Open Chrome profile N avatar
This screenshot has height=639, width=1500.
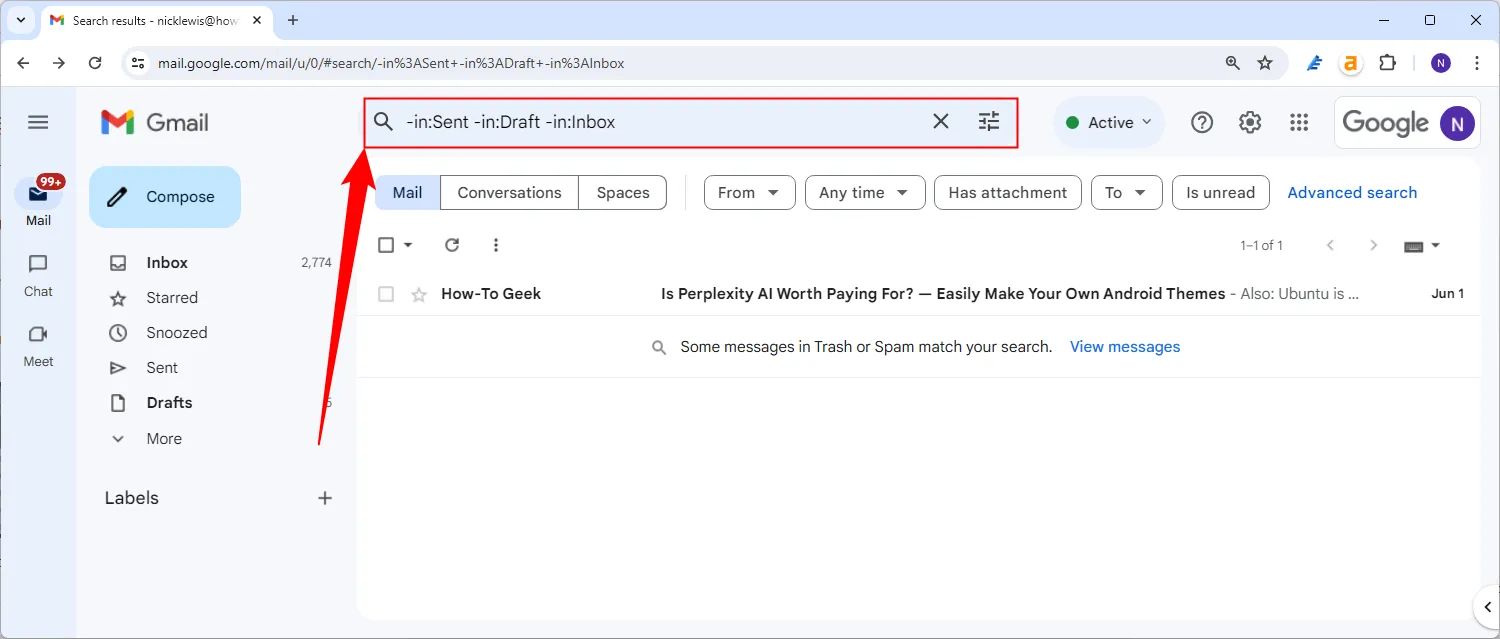1441,63
